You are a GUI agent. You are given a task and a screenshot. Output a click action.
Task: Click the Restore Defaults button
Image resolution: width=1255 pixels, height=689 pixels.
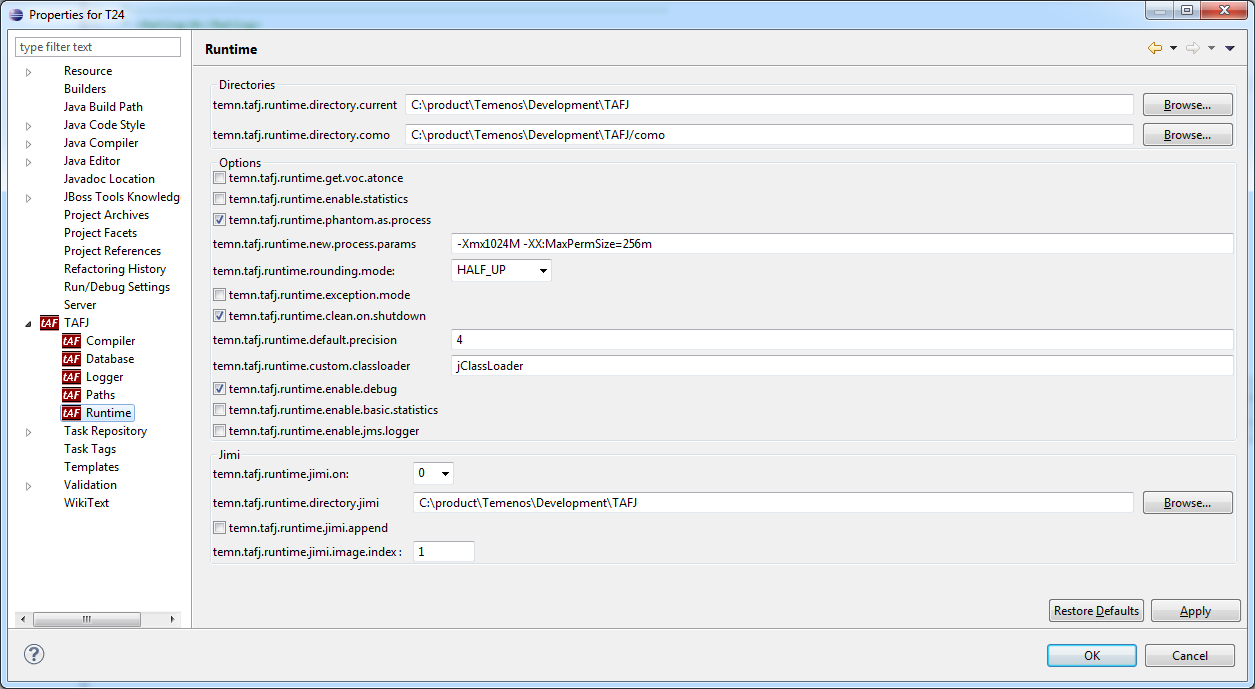pos(1096,611)
